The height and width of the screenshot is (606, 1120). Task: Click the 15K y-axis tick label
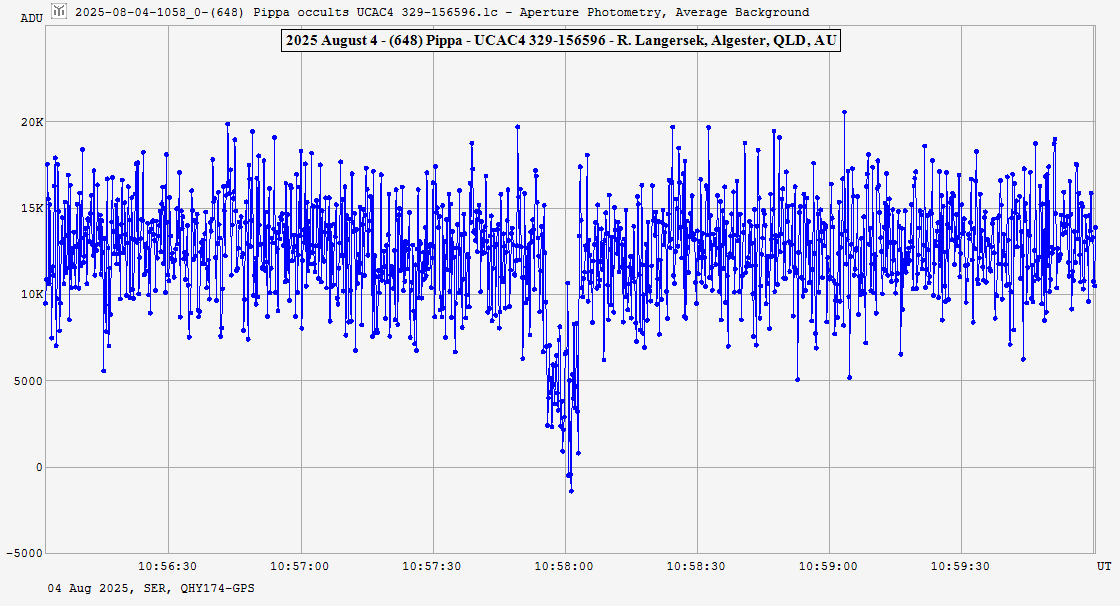pos(33,208)
